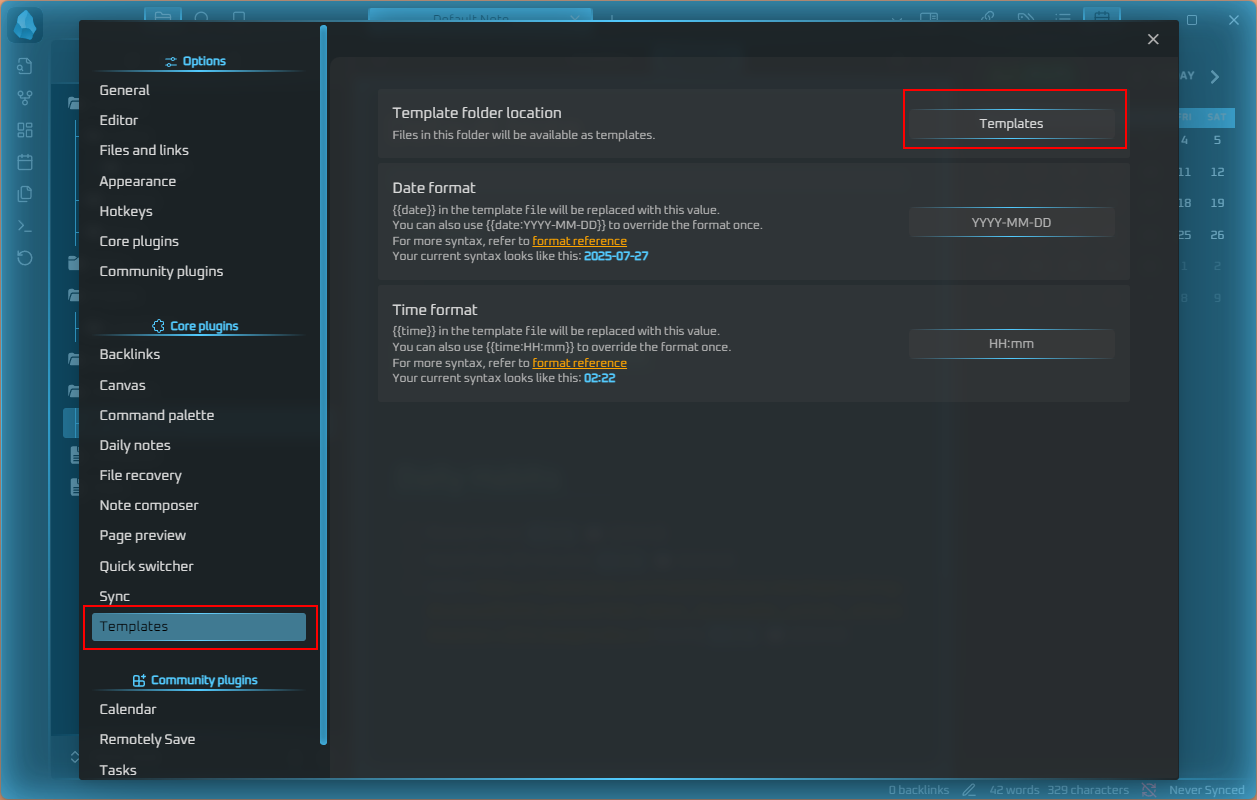Click 329 characters in the status bar
This screenshot has height=800, width=1257.
pyautogui.click(x=1088, y=790)
